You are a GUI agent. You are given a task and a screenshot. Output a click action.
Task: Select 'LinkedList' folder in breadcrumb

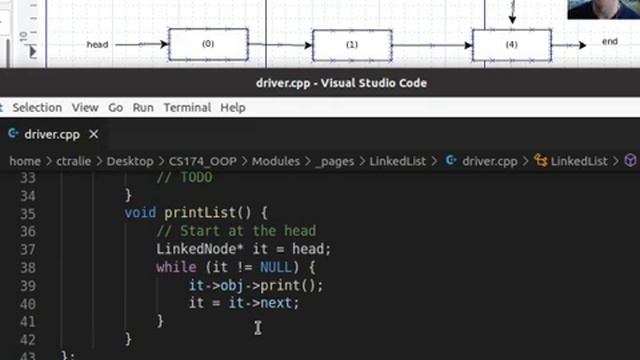click(x=398, y=161)
